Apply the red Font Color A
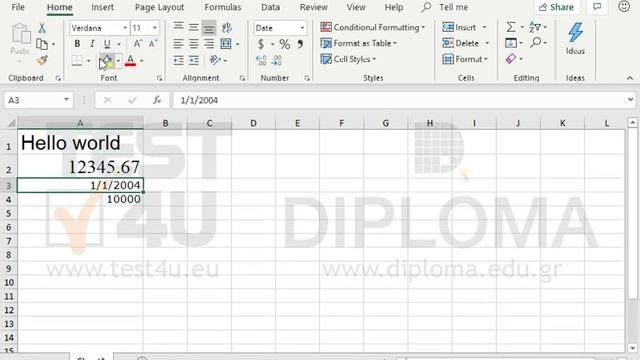The width and height of the screenshot is (640, 360). [130, 61]
